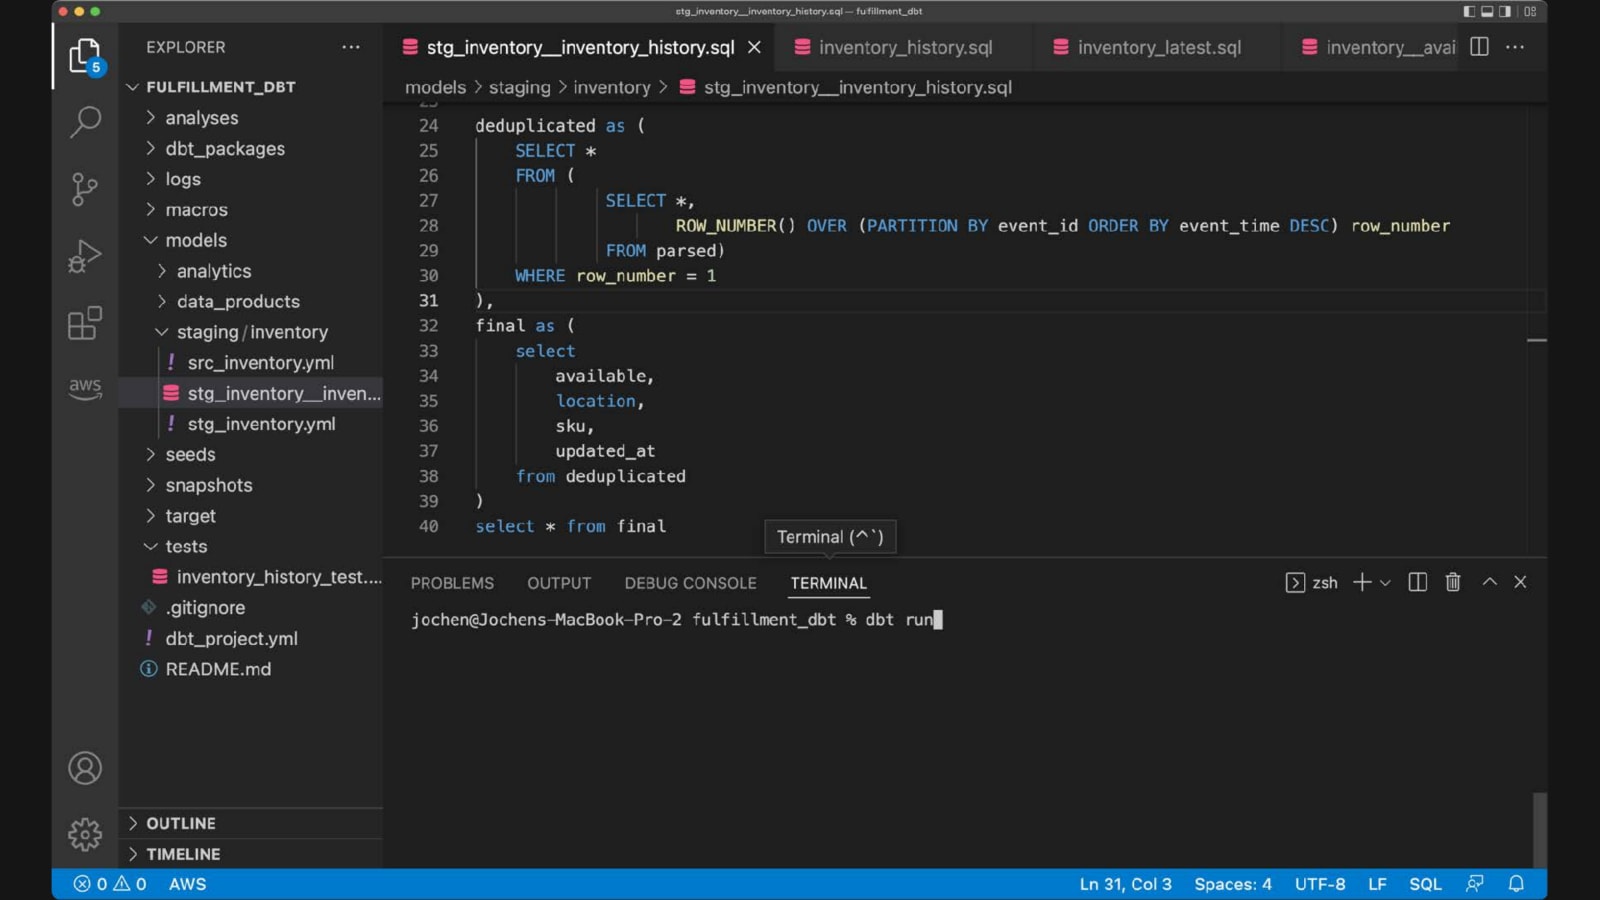The height and width of the screenshot is (900, 1600).
Task: Expand the OUTLINE section
Action: (250, 823)
